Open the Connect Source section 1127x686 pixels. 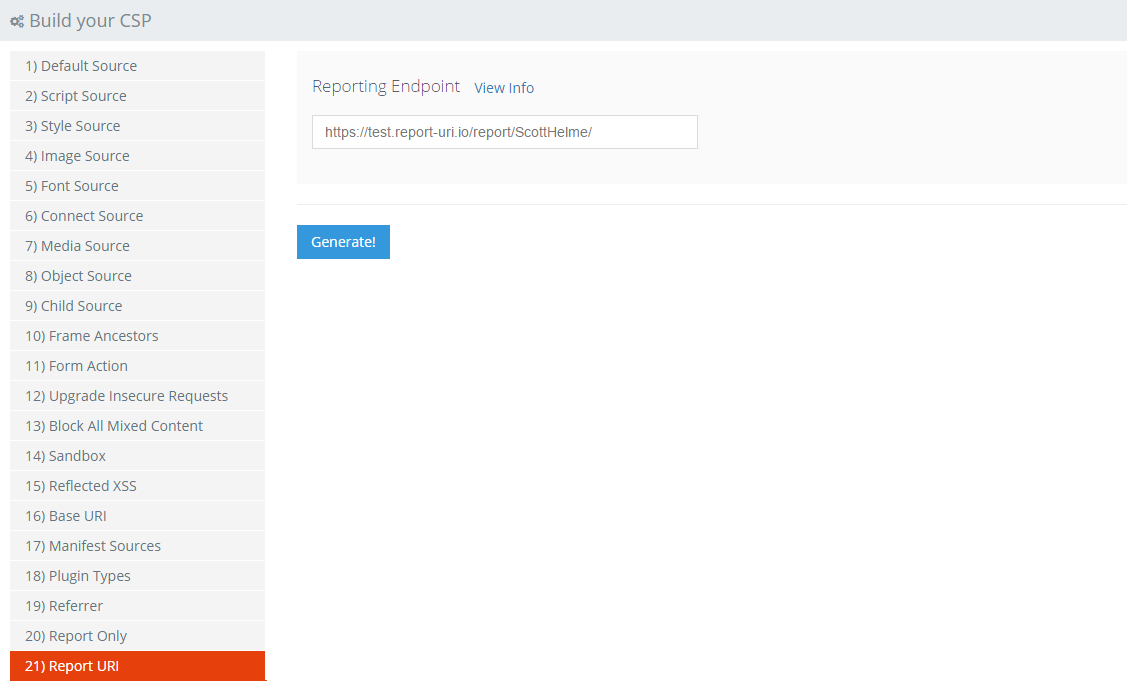(137, 216)
